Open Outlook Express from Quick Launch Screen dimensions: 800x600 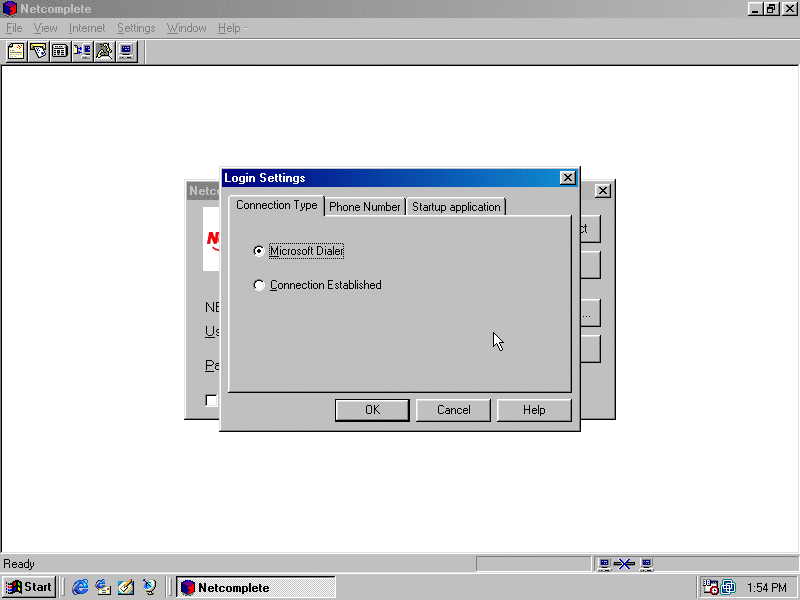click(103, 587)
